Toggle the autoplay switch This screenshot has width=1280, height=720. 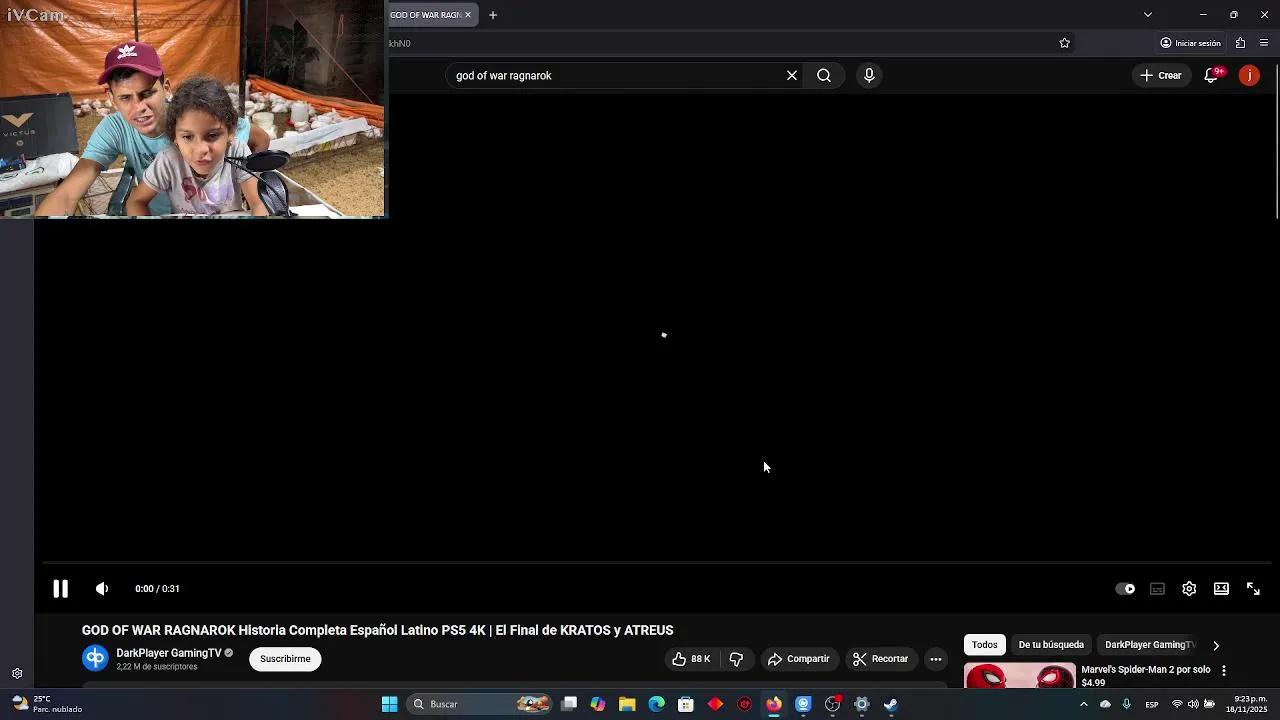tap(1125, 589)
